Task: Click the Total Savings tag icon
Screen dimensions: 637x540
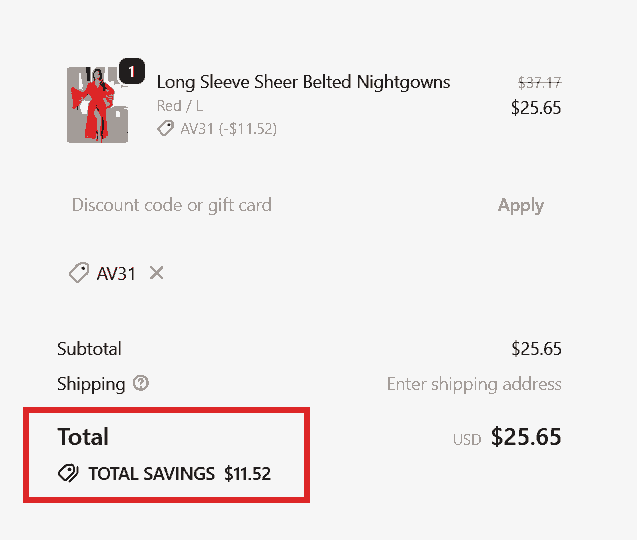Action: click(x=68, y=473)
